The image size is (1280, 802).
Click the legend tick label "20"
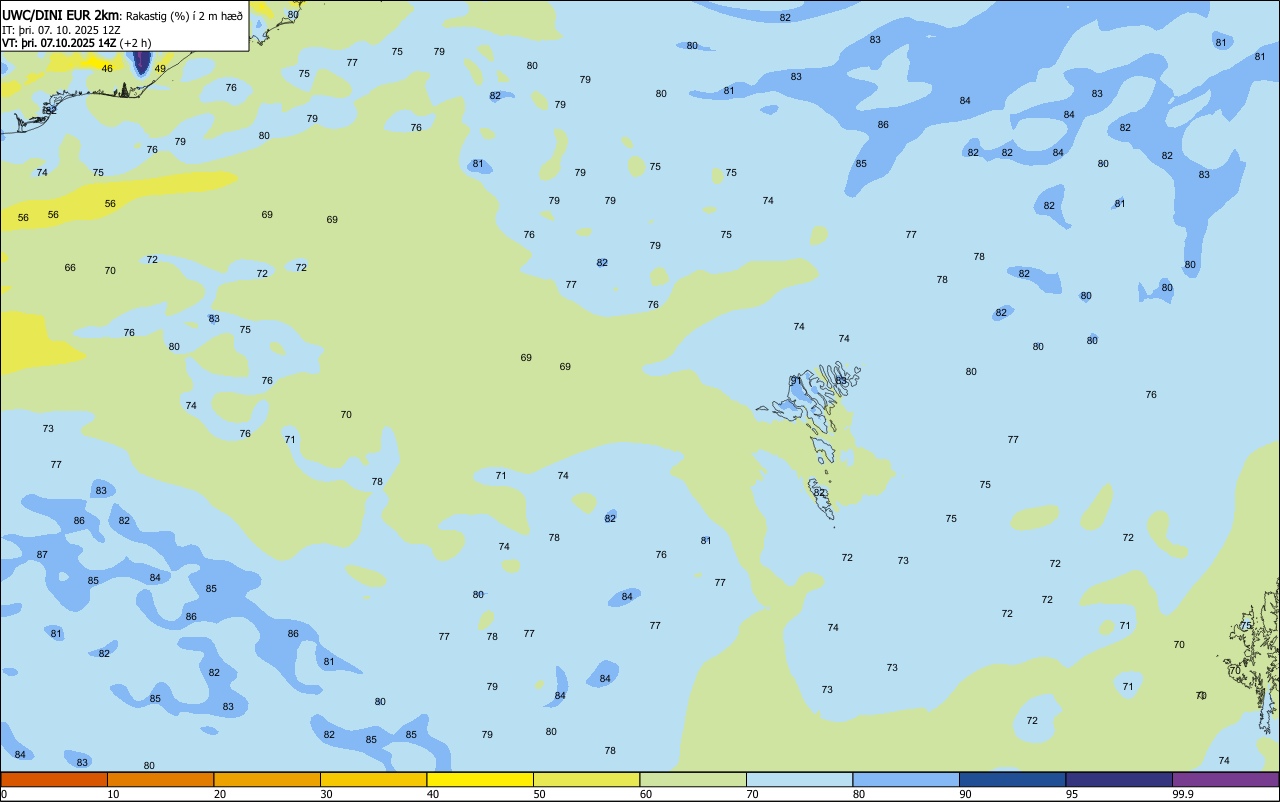point(219,794)
